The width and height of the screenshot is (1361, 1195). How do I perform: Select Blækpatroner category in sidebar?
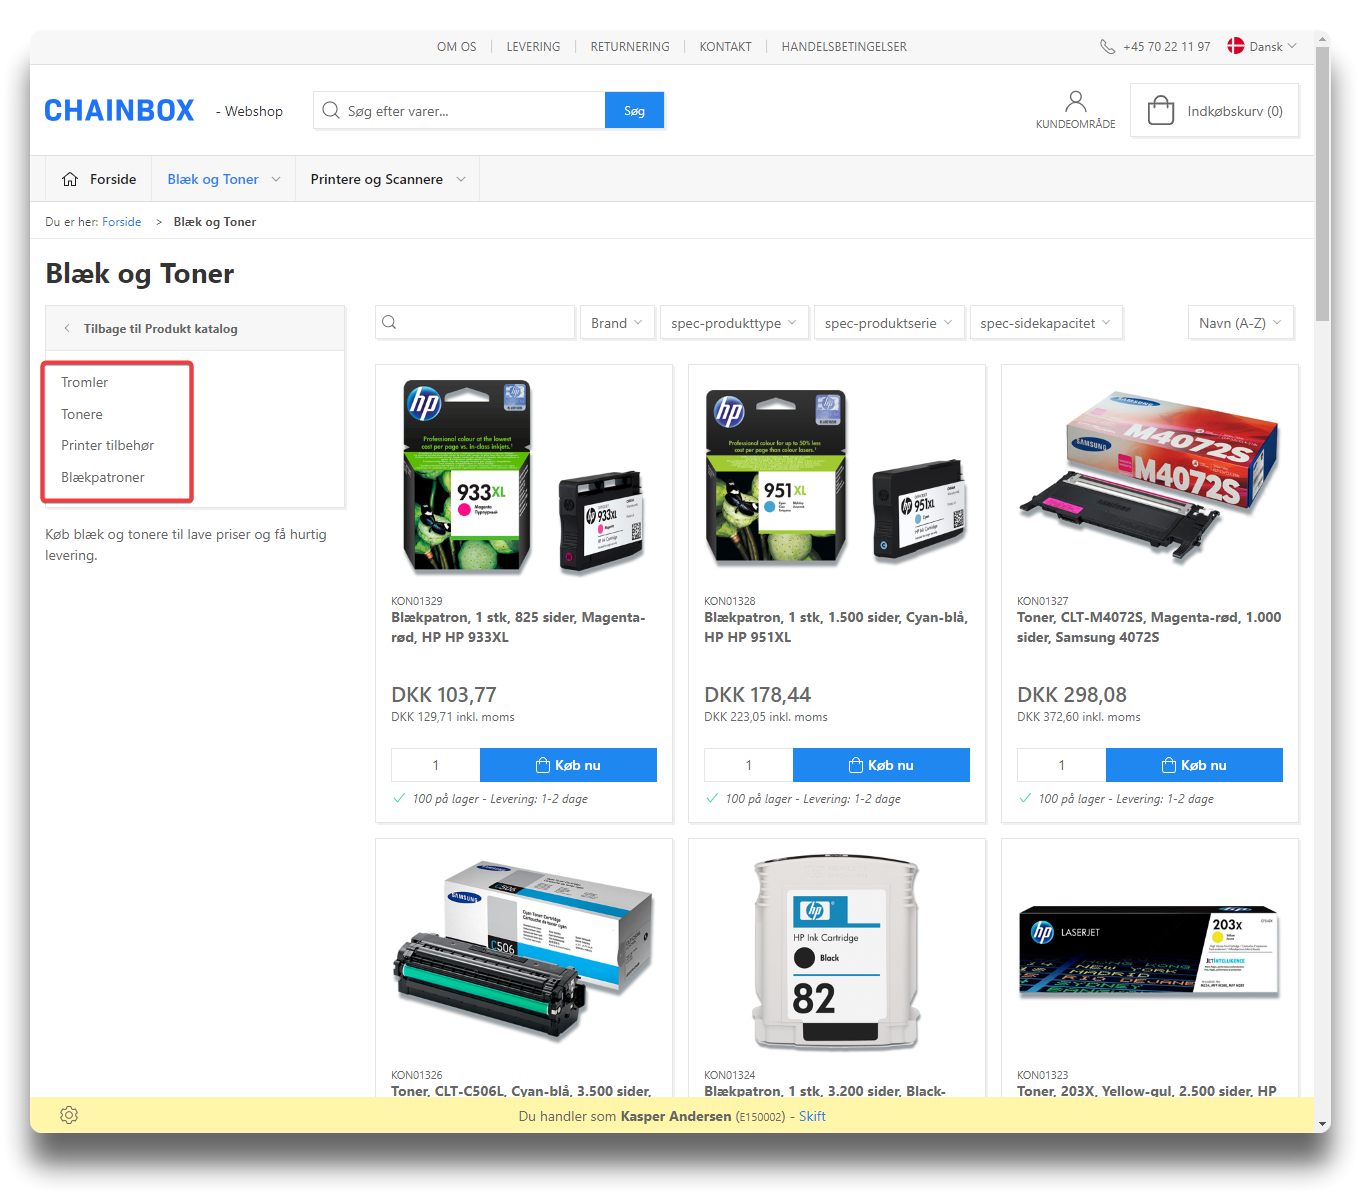tap(103, 477)
